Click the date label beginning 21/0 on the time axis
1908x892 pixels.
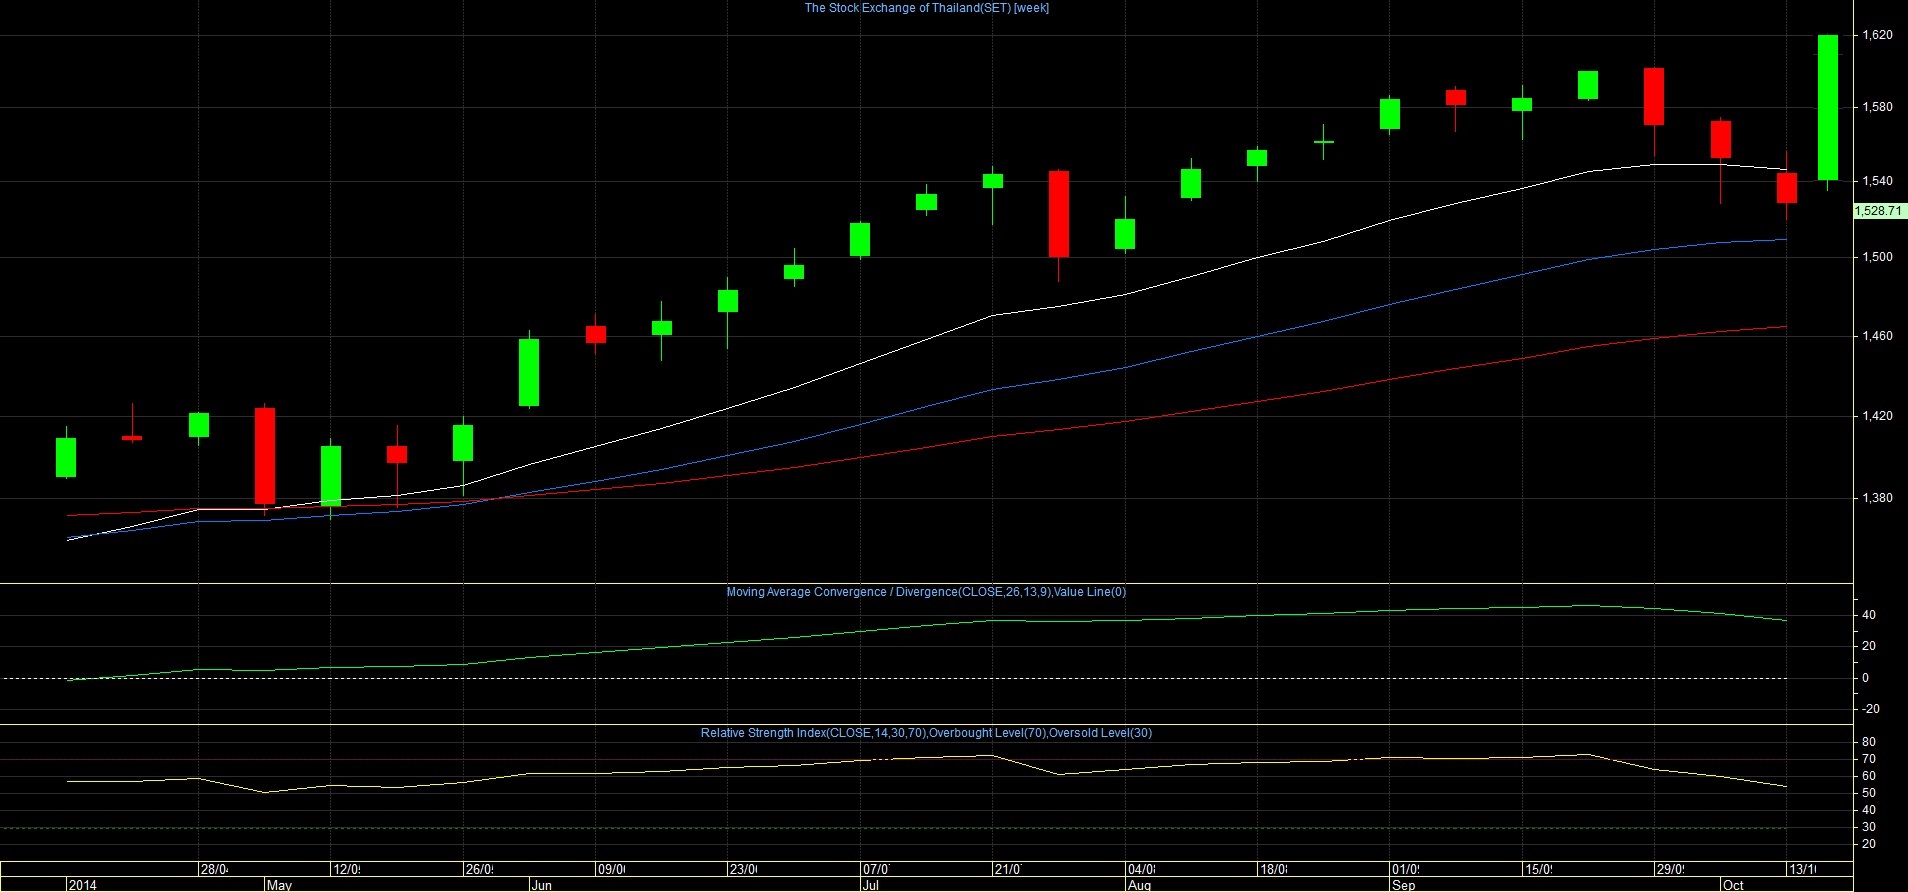coord(1008,869)
